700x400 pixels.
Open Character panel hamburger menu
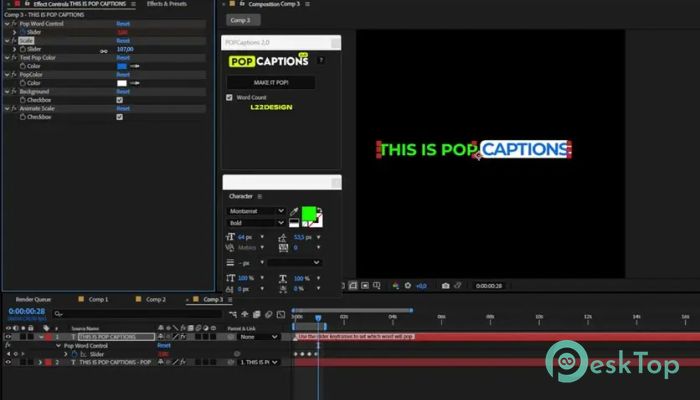[x=260, y=196]
